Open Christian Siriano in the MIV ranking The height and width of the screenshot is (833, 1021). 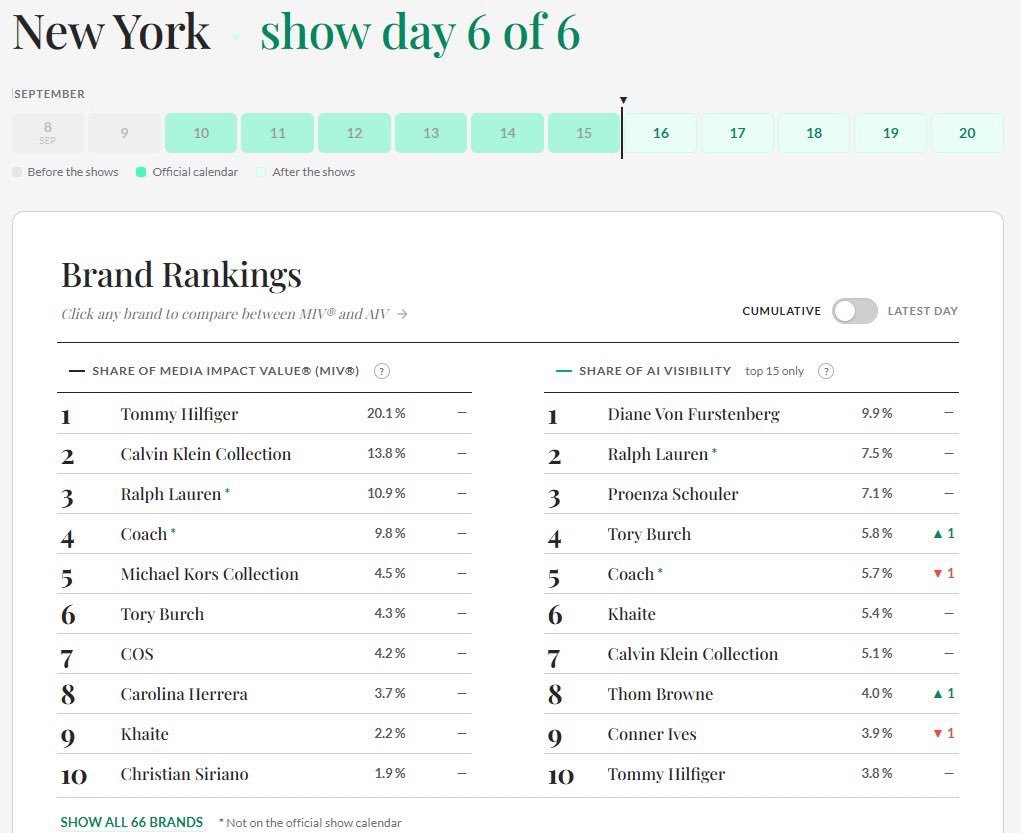click(184, 774)
